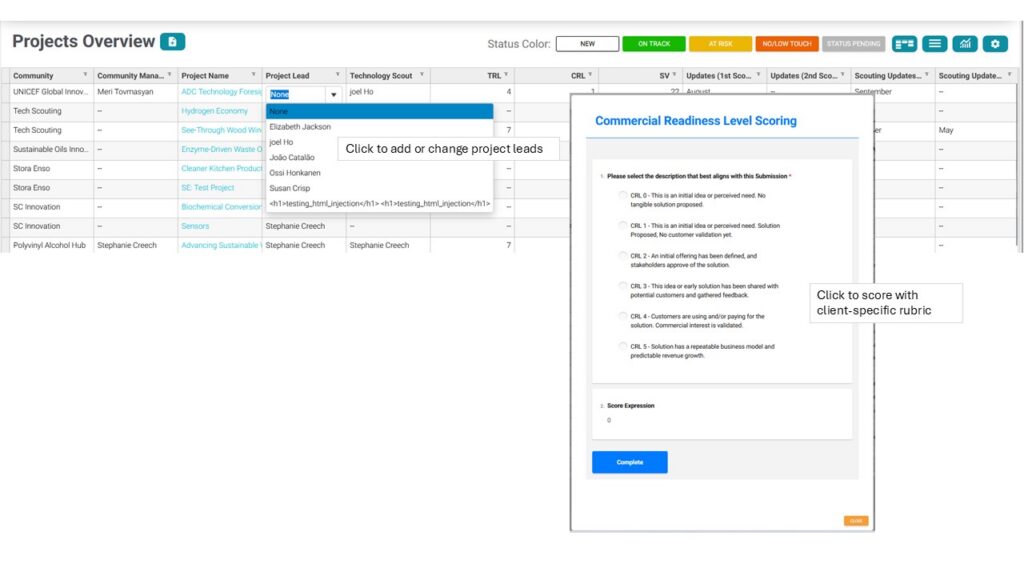The image size is (1024, 576).
Task: Click the Score Expression value 0
Action: [x=609, y=421]
